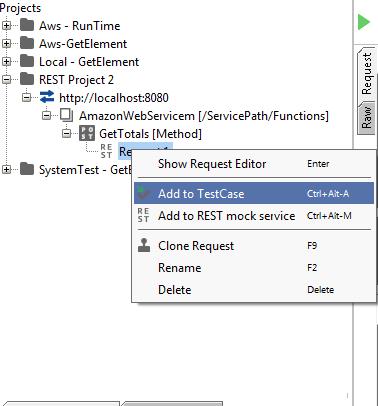
Task: Expand the Aws - RunTime project
Action: click(x=6, y=25)
